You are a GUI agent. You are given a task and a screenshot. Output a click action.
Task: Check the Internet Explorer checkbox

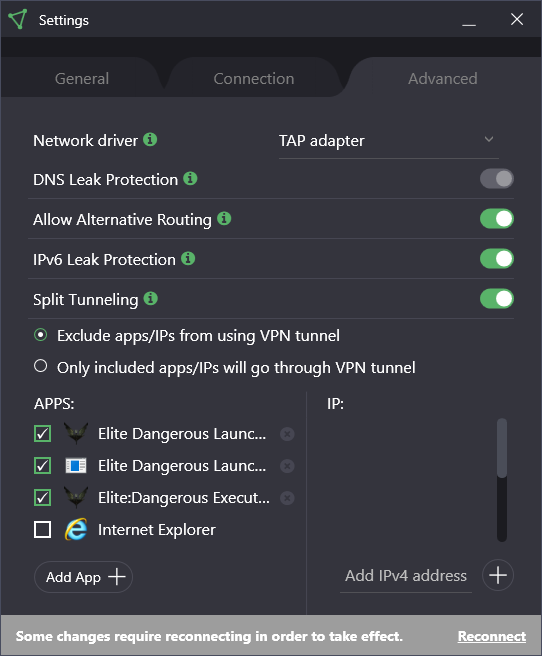42,530
